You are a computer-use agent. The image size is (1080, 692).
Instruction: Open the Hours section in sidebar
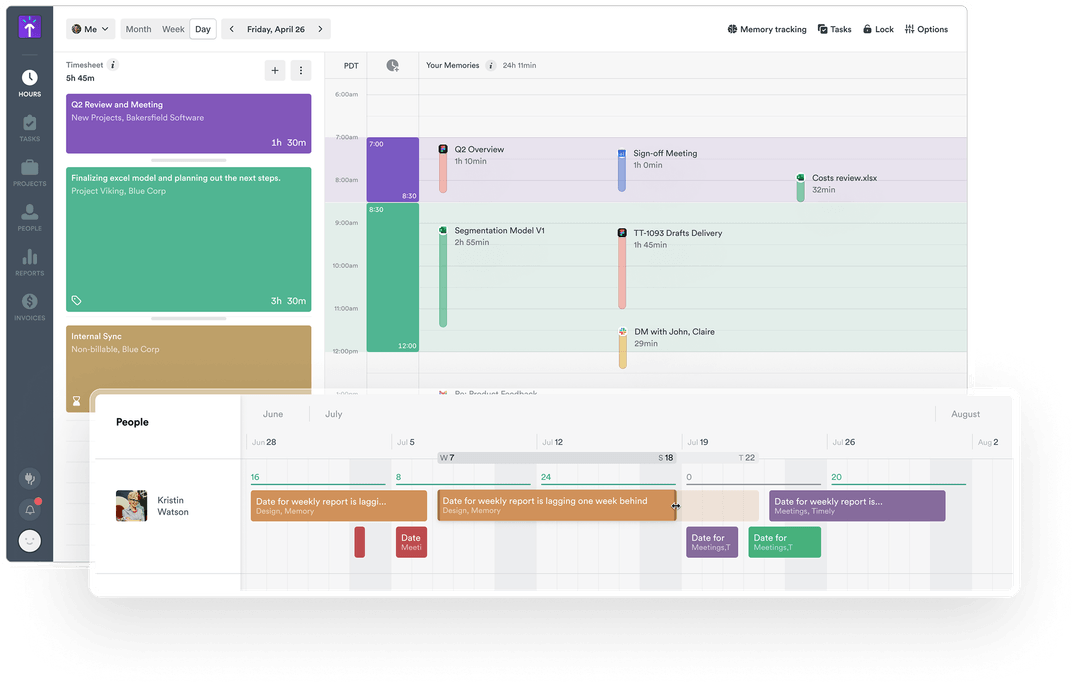coord(29,83)
